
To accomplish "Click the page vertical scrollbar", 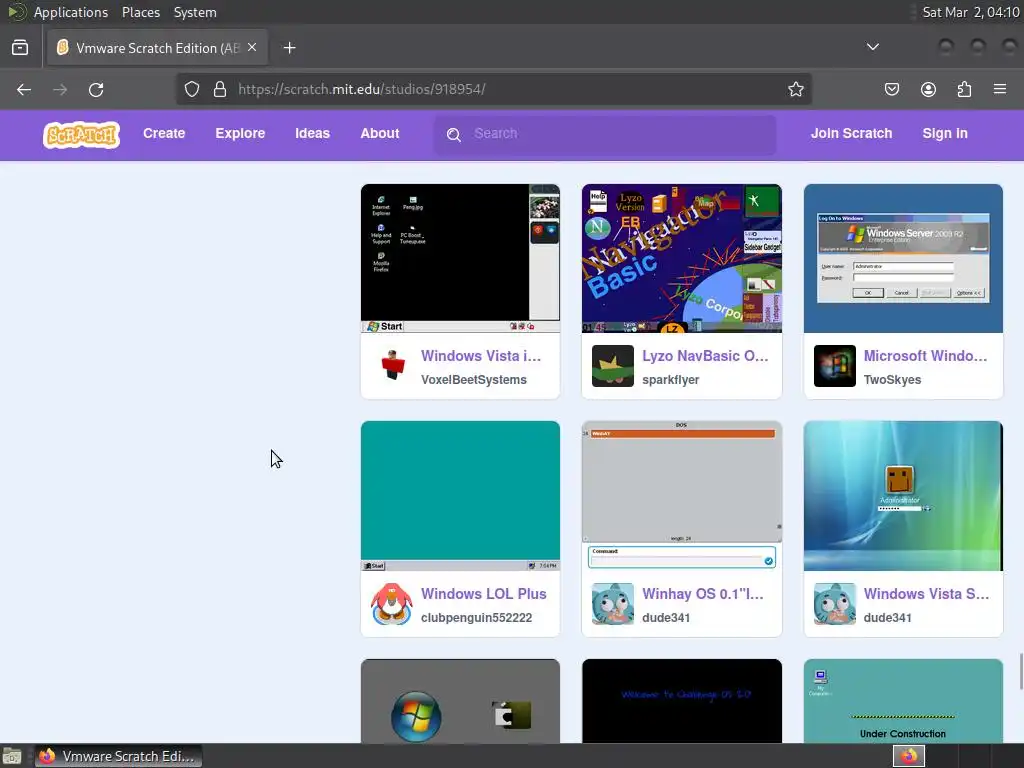I will pyautogui.click(x=1020, y=671).
